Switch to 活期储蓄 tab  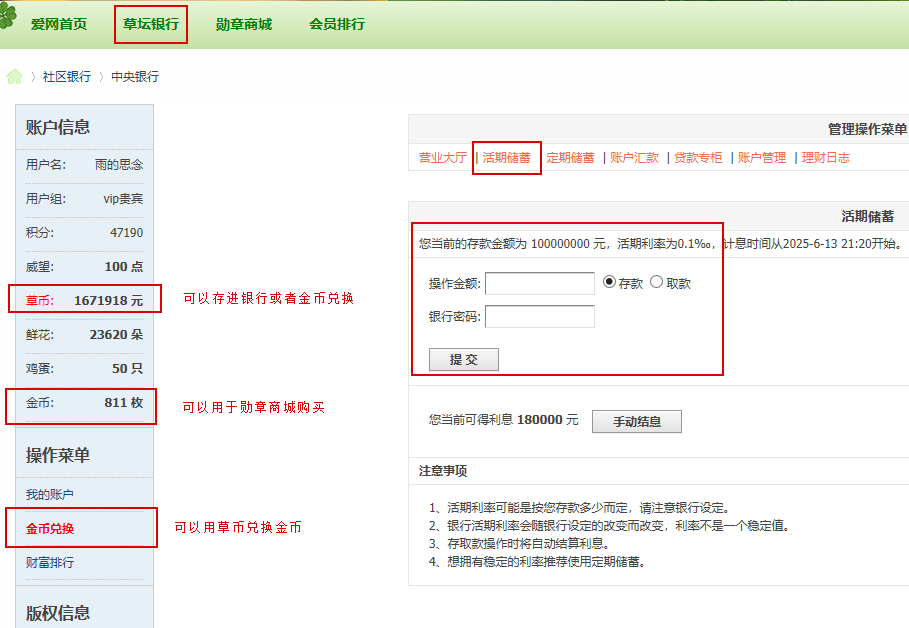507,158
